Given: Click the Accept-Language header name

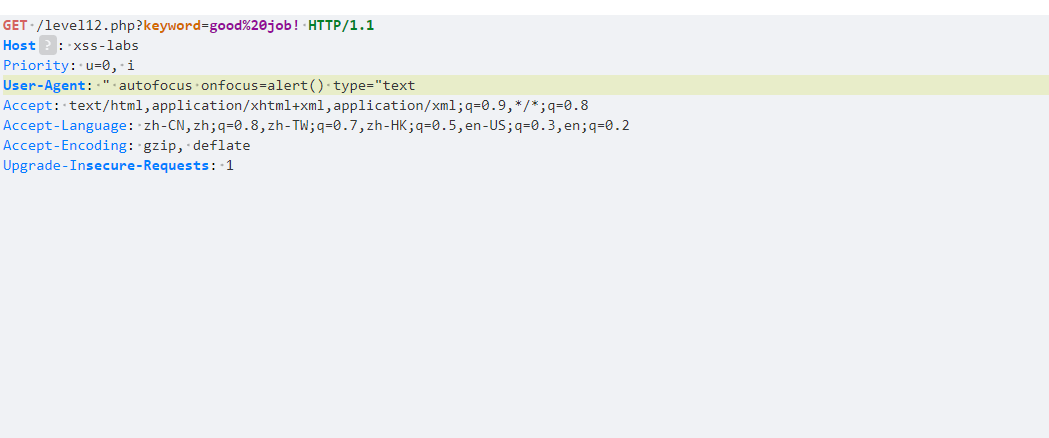Looking at the screenshot, I should tap(64, 126).
